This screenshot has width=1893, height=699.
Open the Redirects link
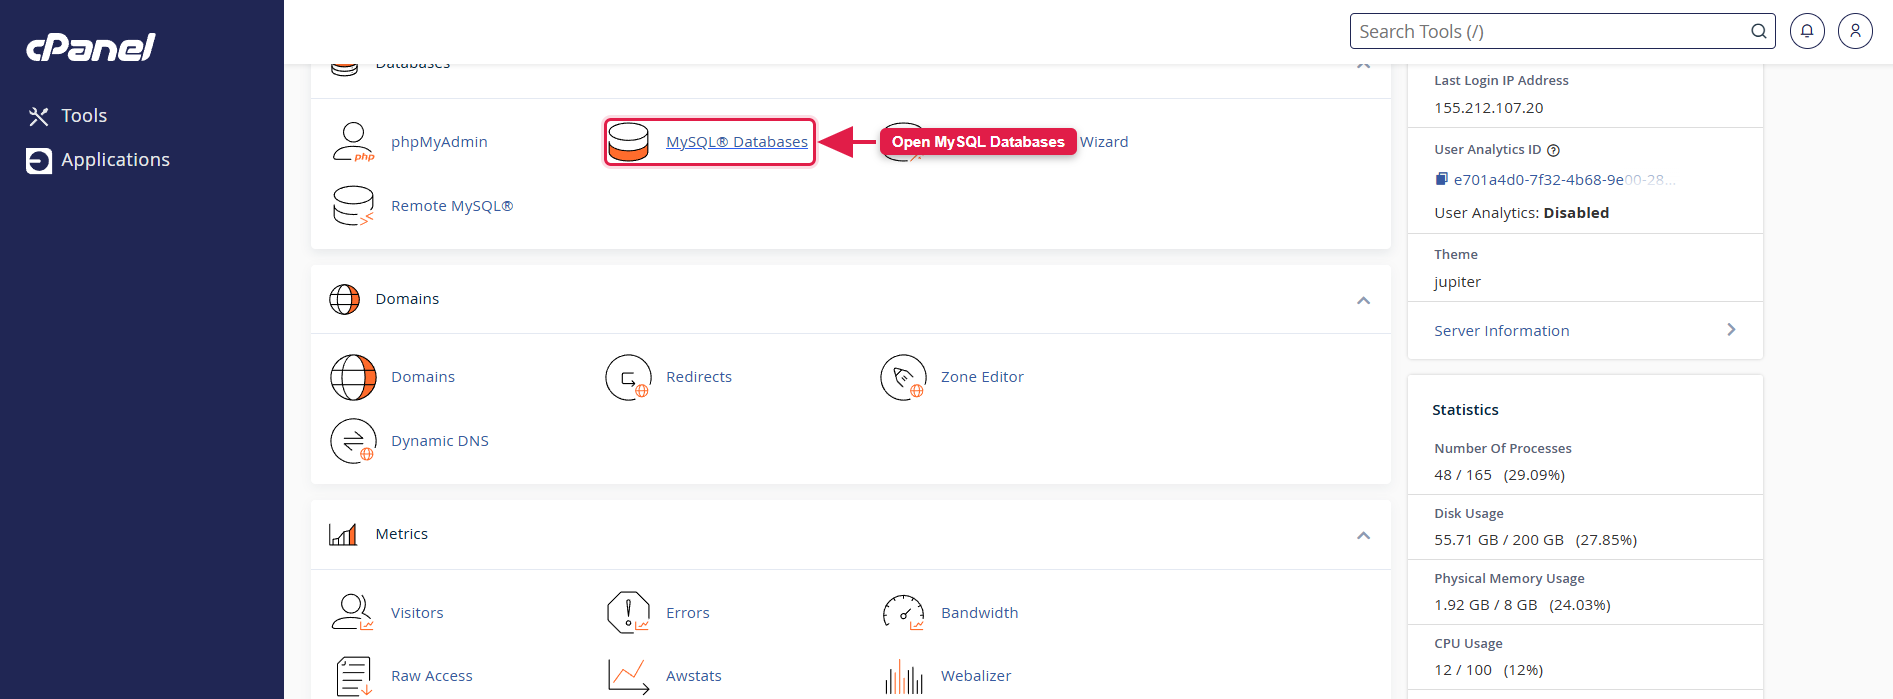coord(699,377)
